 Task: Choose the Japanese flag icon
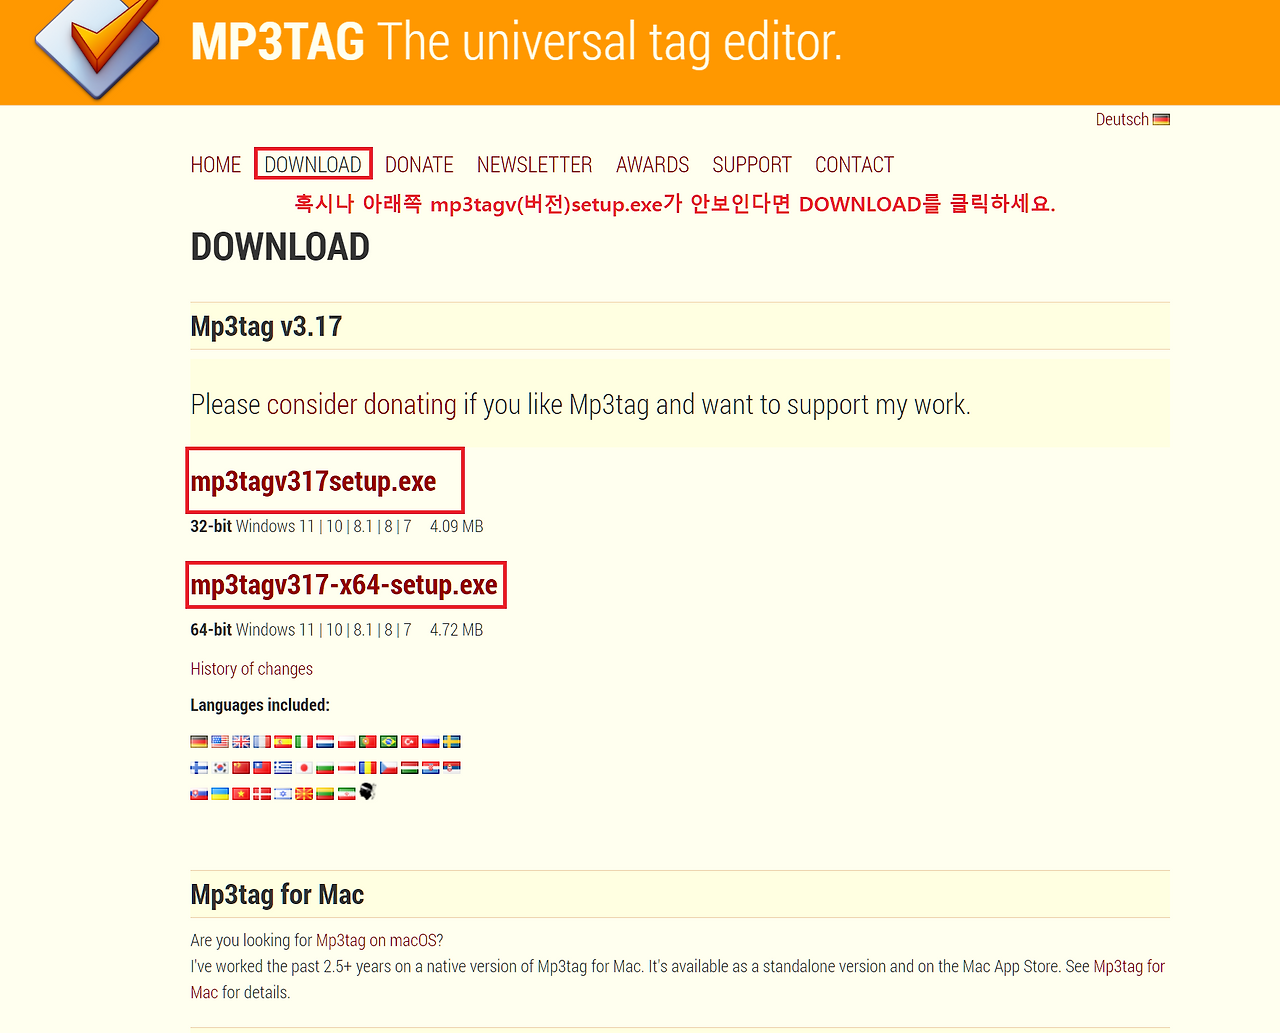point(304,768)
